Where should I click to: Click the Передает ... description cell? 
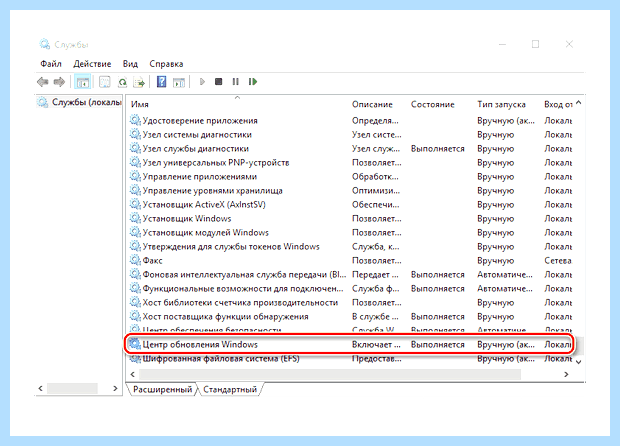[375, 274]
